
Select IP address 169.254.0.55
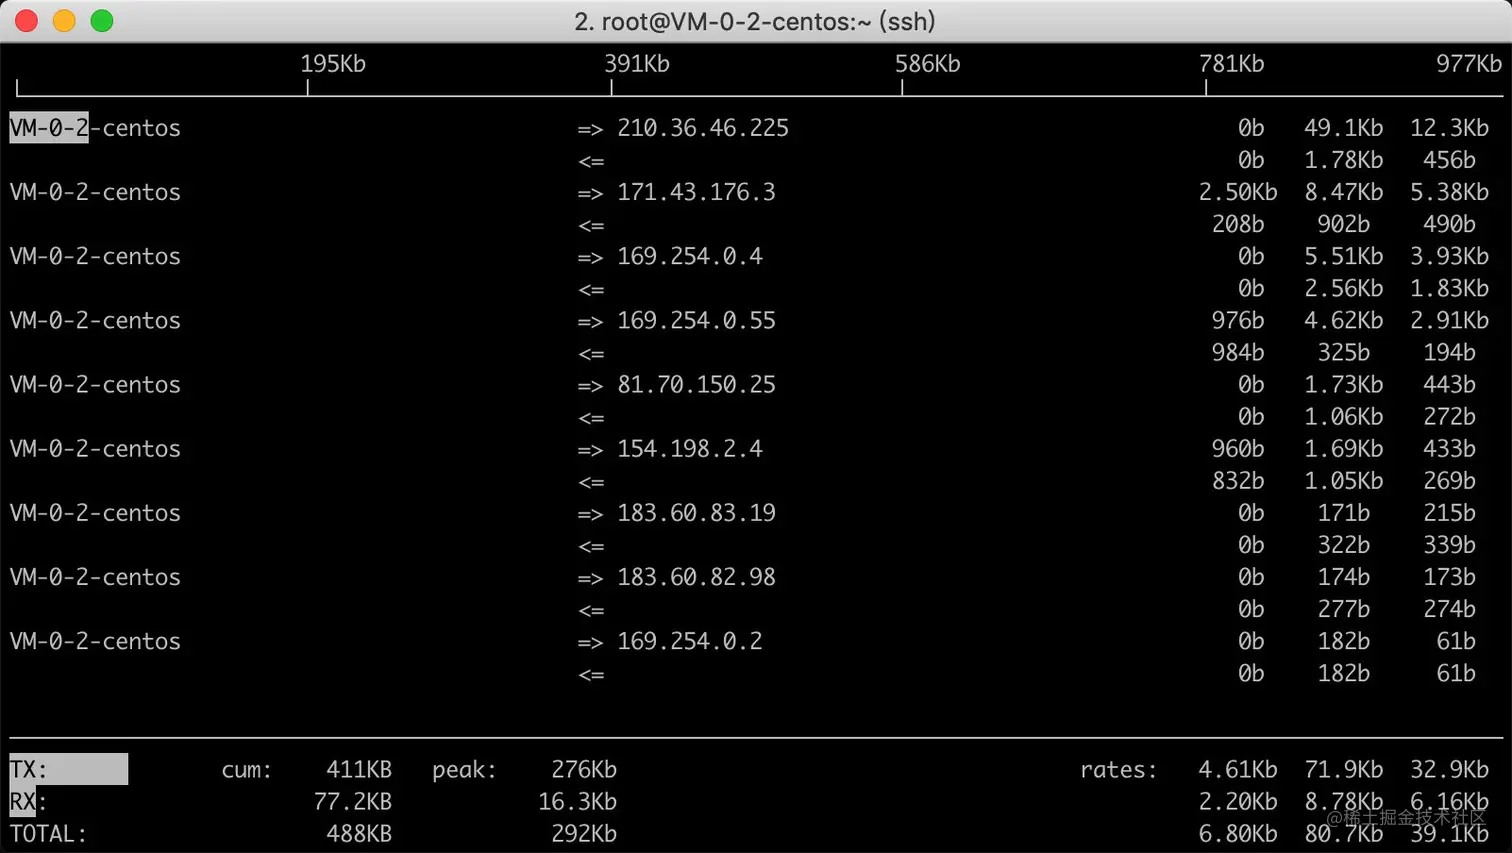click(x=696, y=320)
